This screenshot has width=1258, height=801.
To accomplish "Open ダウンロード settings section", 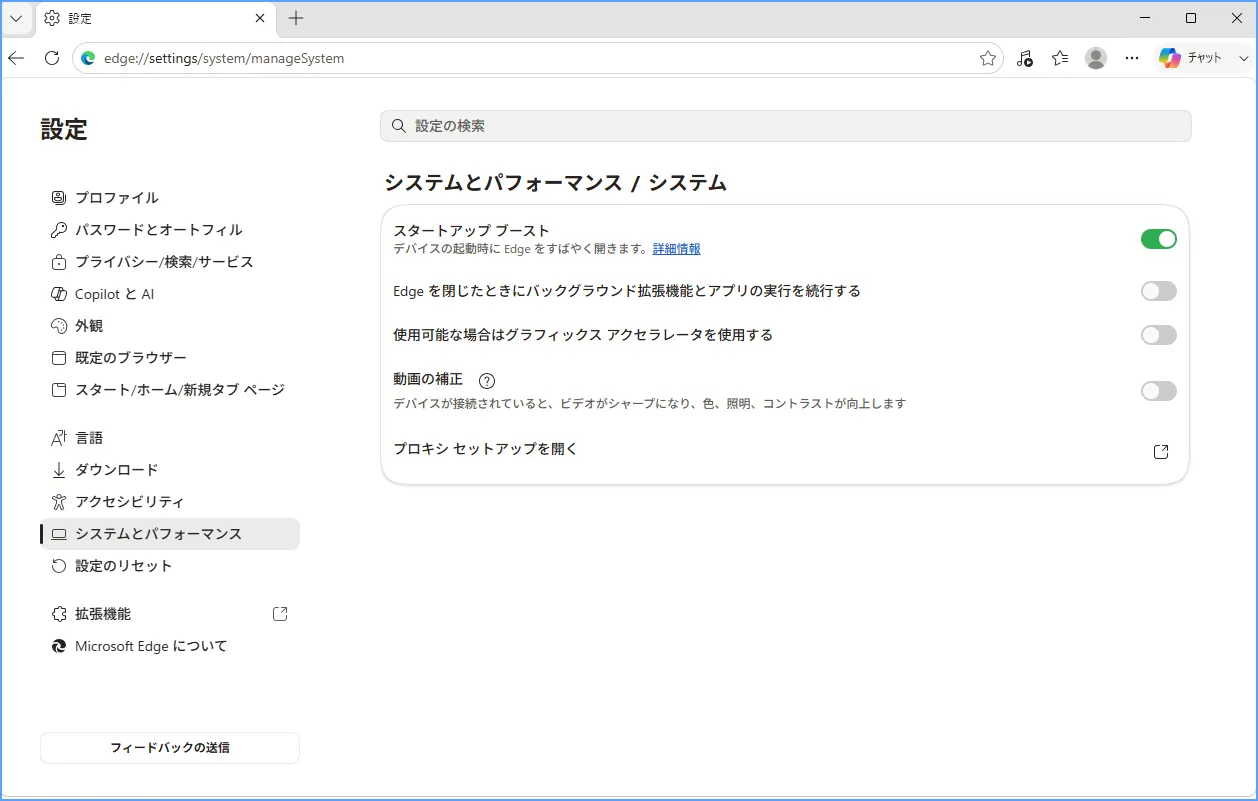I will click(x=170, y=470).
